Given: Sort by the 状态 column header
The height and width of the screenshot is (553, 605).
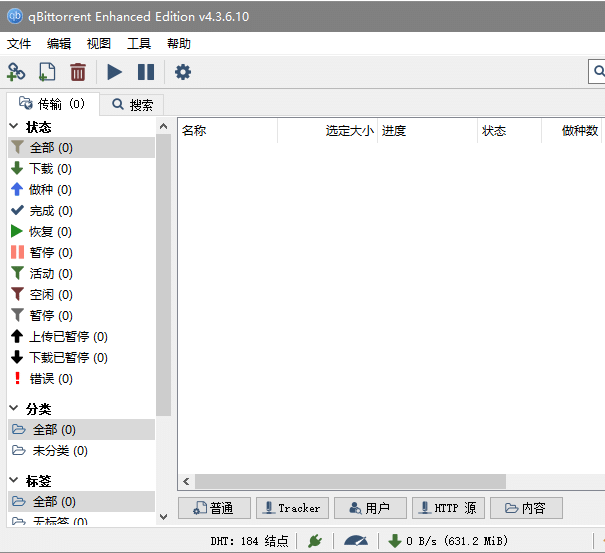Looking at the screenshot, I should tap(509, 131).
